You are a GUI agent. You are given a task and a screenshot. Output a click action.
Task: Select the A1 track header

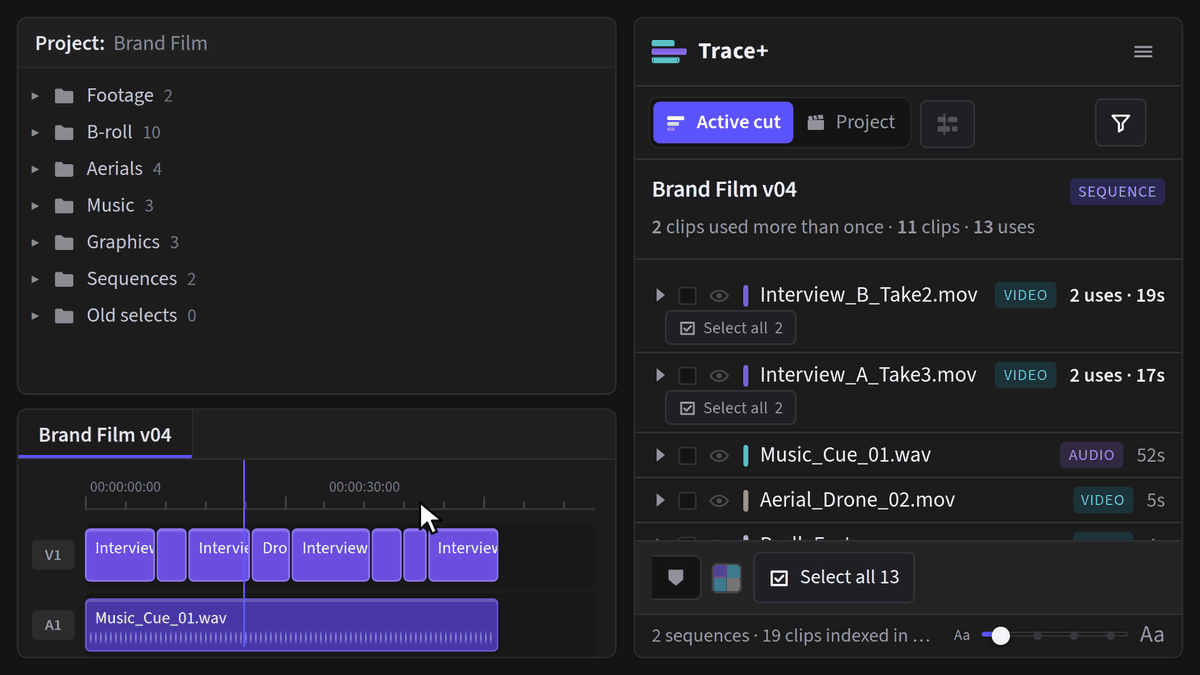click(53, 625)
